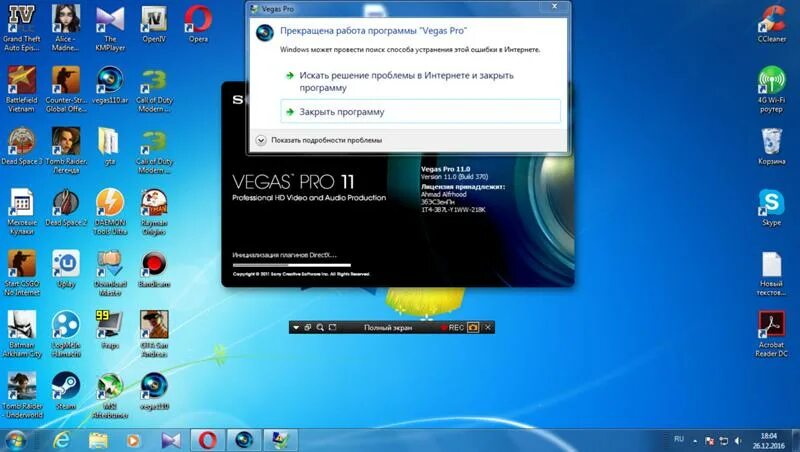Viewport: 800px width, 452px height.
Task: Open File Explorer from taskbar
Action: tap(98, 440)
